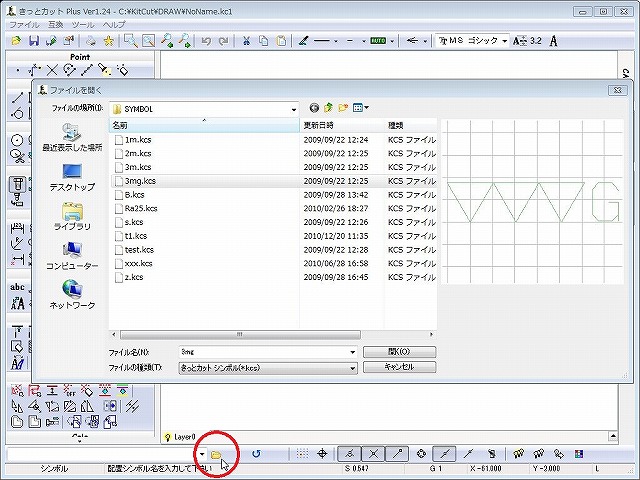Select the zoom window magnifier tool
The width and height of the screenshot is (640, 480).
131,40
